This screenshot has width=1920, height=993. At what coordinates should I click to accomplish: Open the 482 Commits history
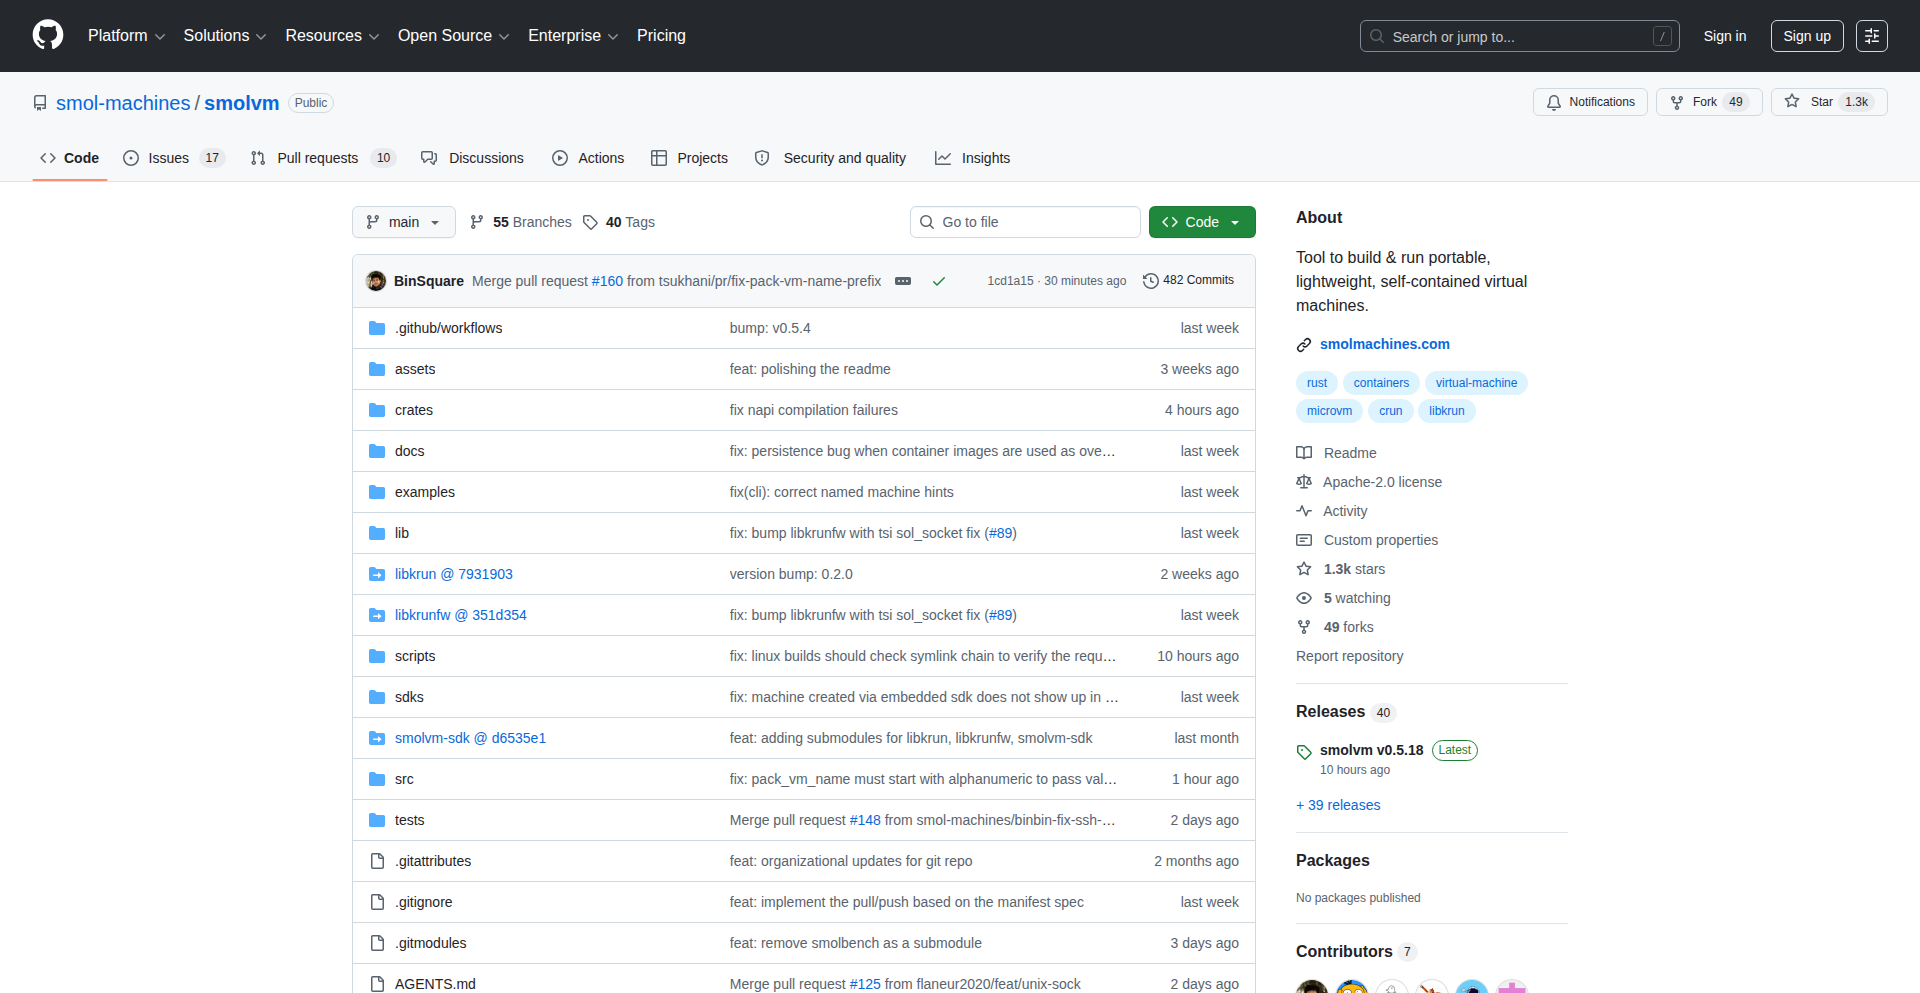pos(1188,280)
